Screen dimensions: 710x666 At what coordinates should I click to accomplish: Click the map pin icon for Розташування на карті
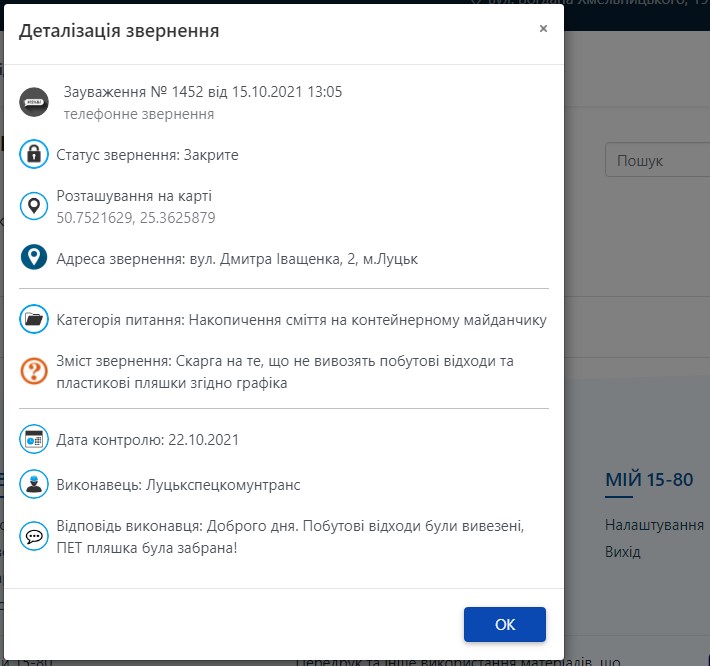pos(35,206)
